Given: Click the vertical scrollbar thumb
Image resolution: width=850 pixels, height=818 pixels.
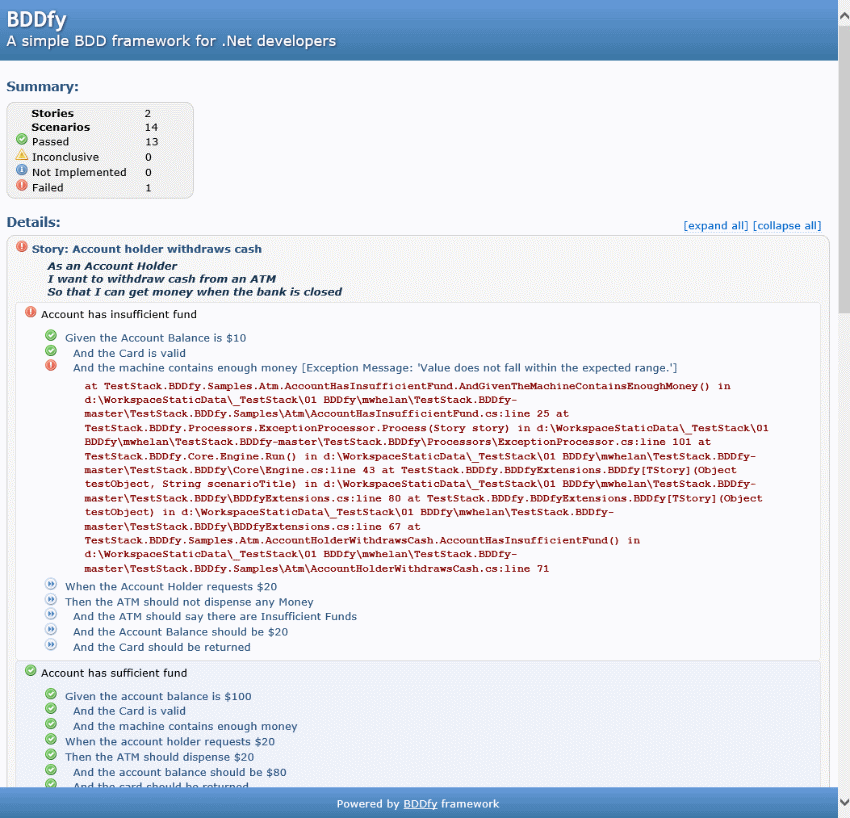Looking at the screenshot, I should pos(844,168).
